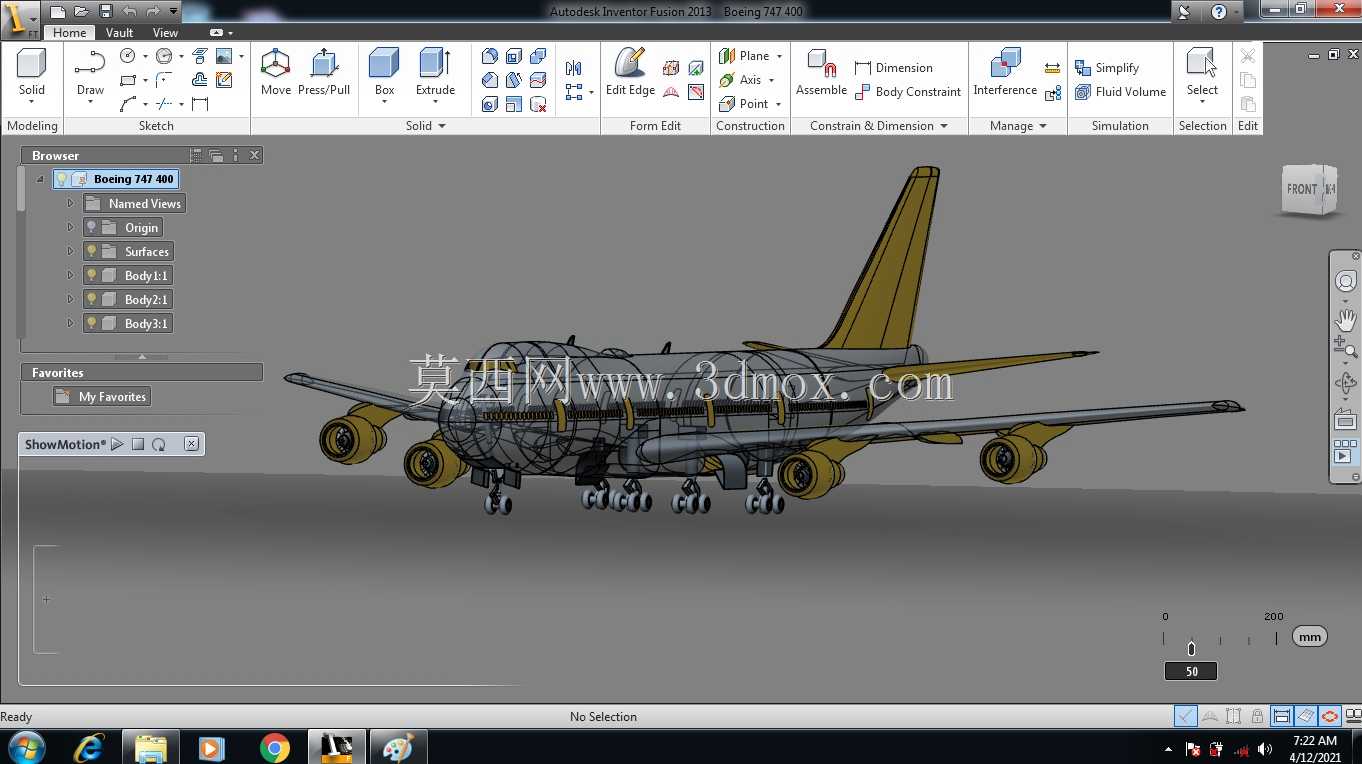Click the Edit Edge form tool
The height and width of the screenshot is (764, 1362).
(x=630, y=72)
